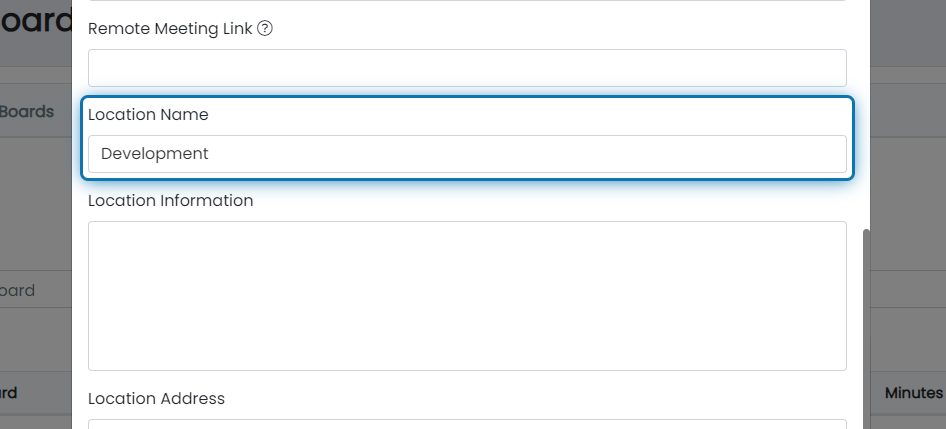Click the Location Name field containing Development

(467, 154)
